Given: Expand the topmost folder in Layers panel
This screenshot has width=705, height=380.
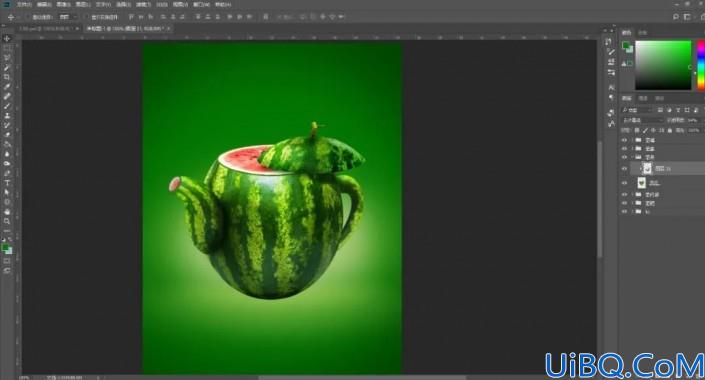Looking at the screenshot, I should (x=632, y=140).
